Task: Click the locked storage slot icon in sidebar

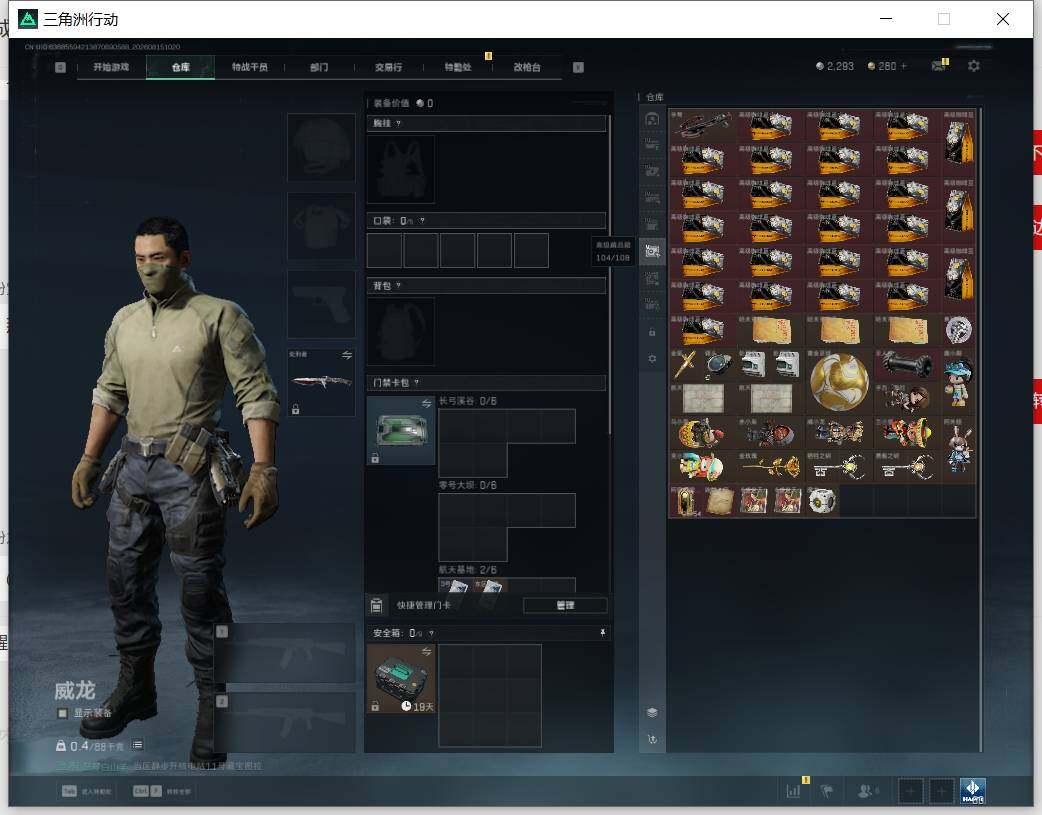Action: tap(652, 332)
